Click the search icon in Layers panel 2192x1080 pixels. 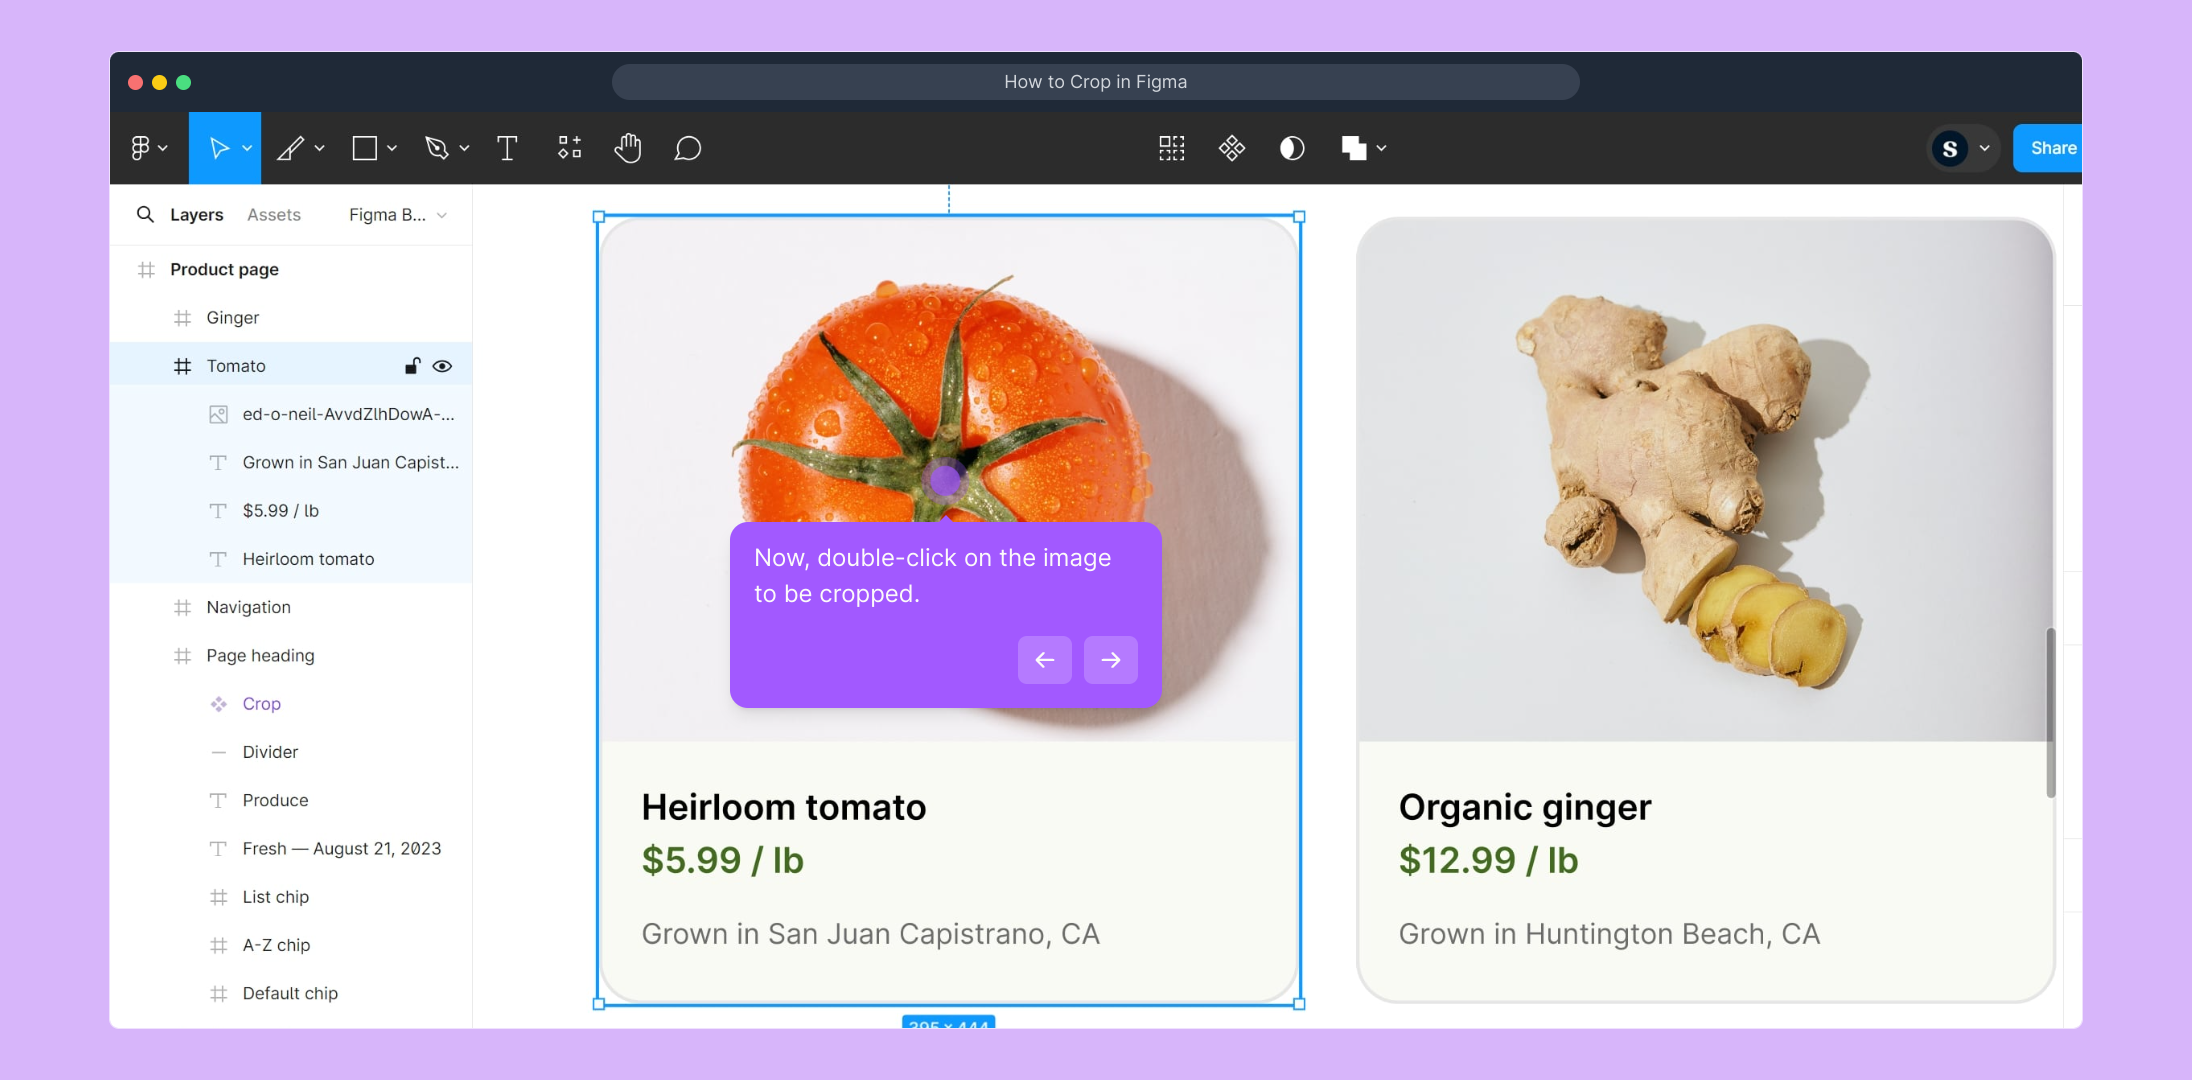(x=145, y=215)
